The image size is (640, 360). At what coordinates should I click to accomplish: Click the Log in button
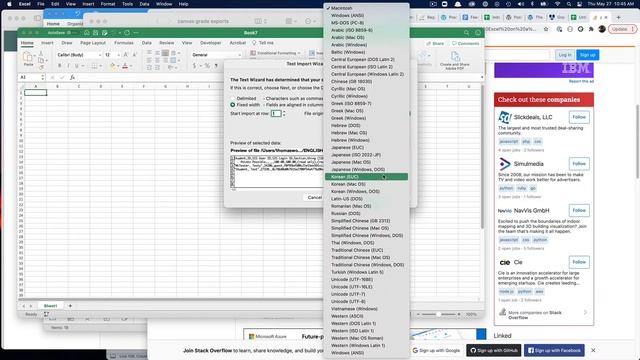tap(564, 55)
